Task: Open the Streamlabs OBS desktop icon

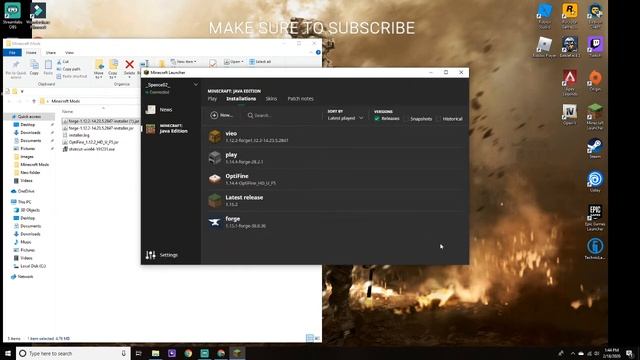Action: [x=13, y=16]
